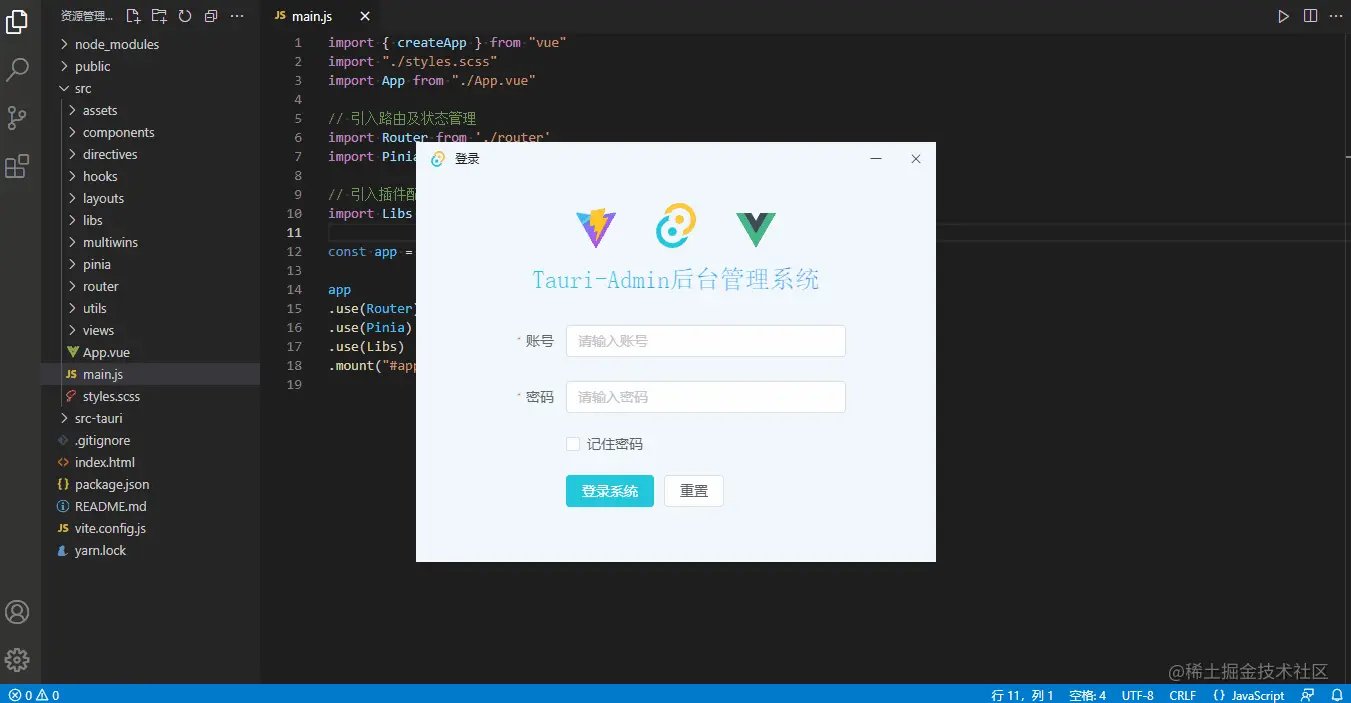This screenshot has width=1351, height=703.
Task: Click line number 11 in editor gutter
Action: tap(294, 232)
